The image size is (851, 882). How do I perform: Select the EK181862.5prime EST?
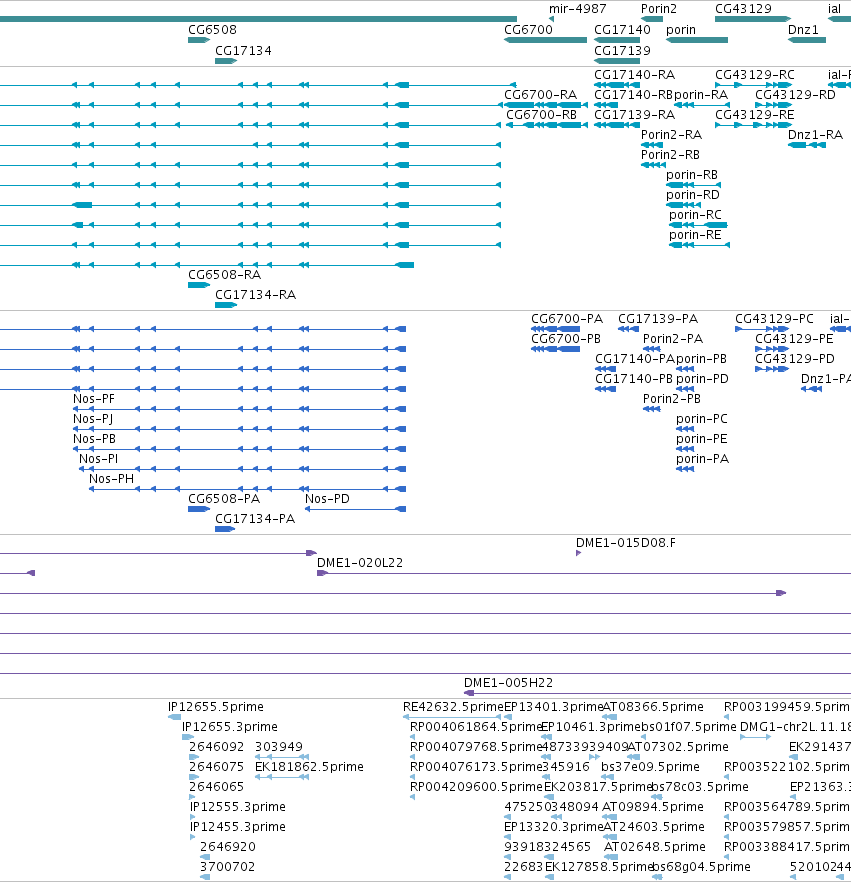(x=282, y=777)
